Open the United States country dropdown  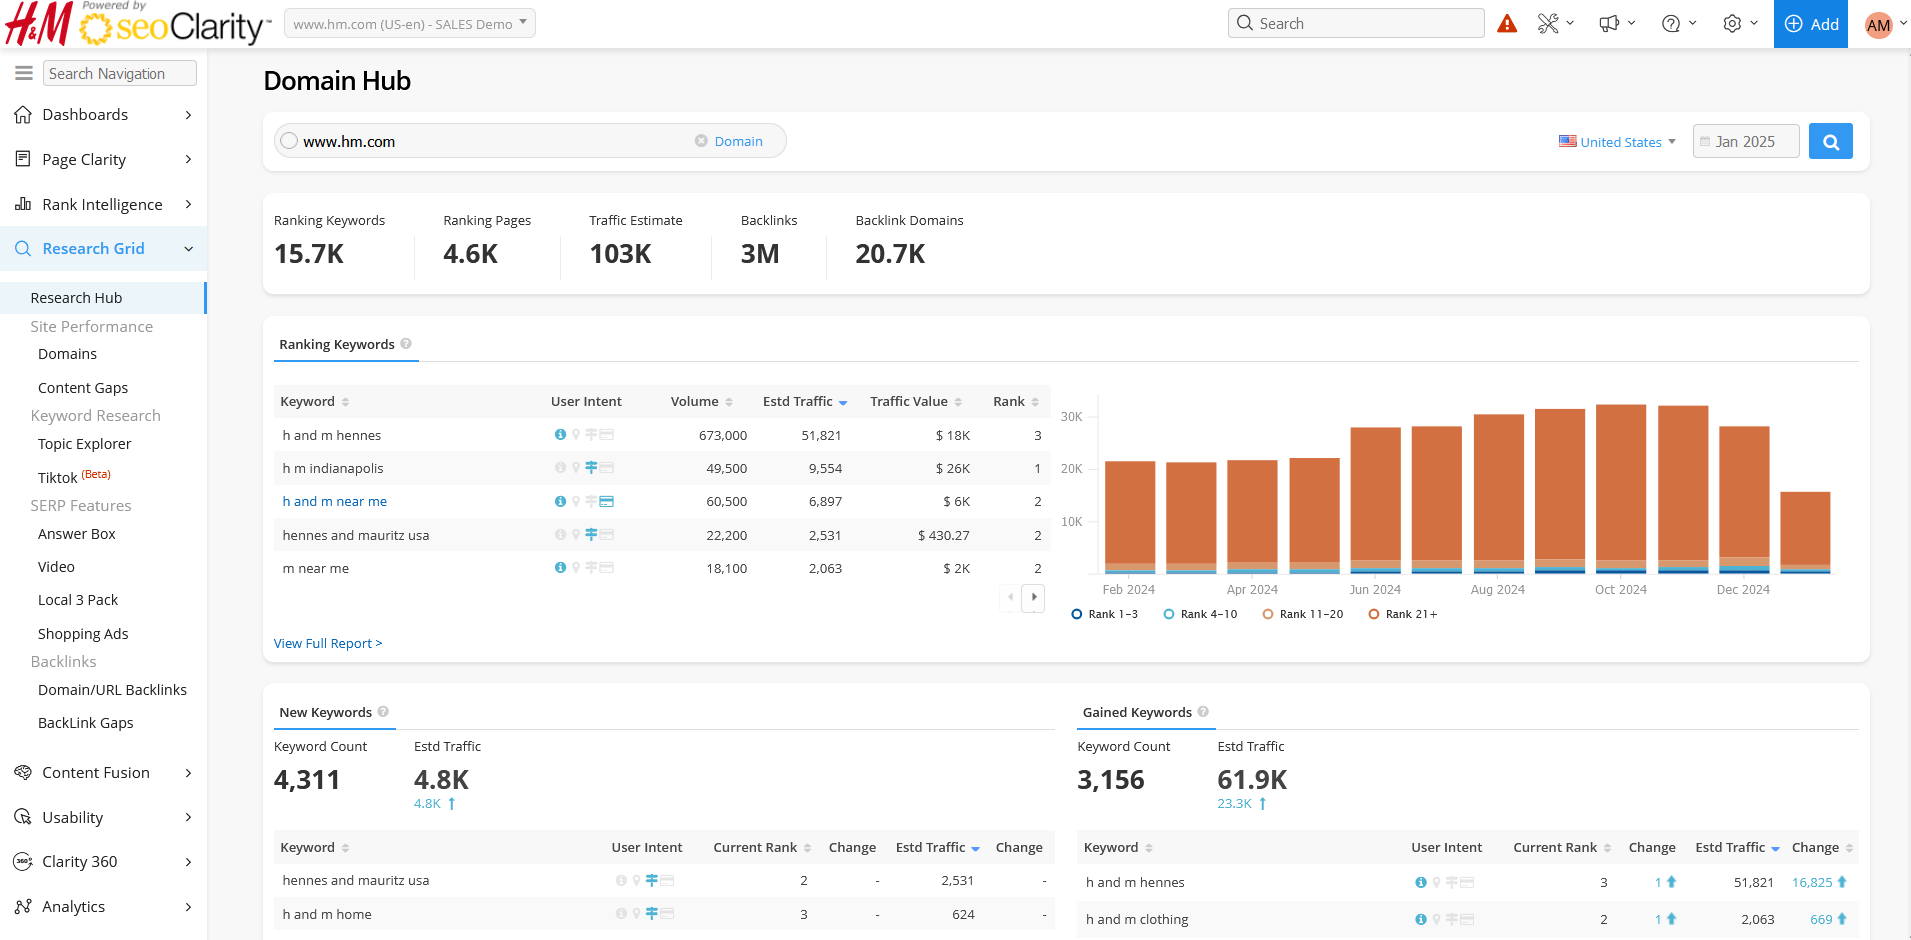pyautogui.click(x=1617, y=142)
